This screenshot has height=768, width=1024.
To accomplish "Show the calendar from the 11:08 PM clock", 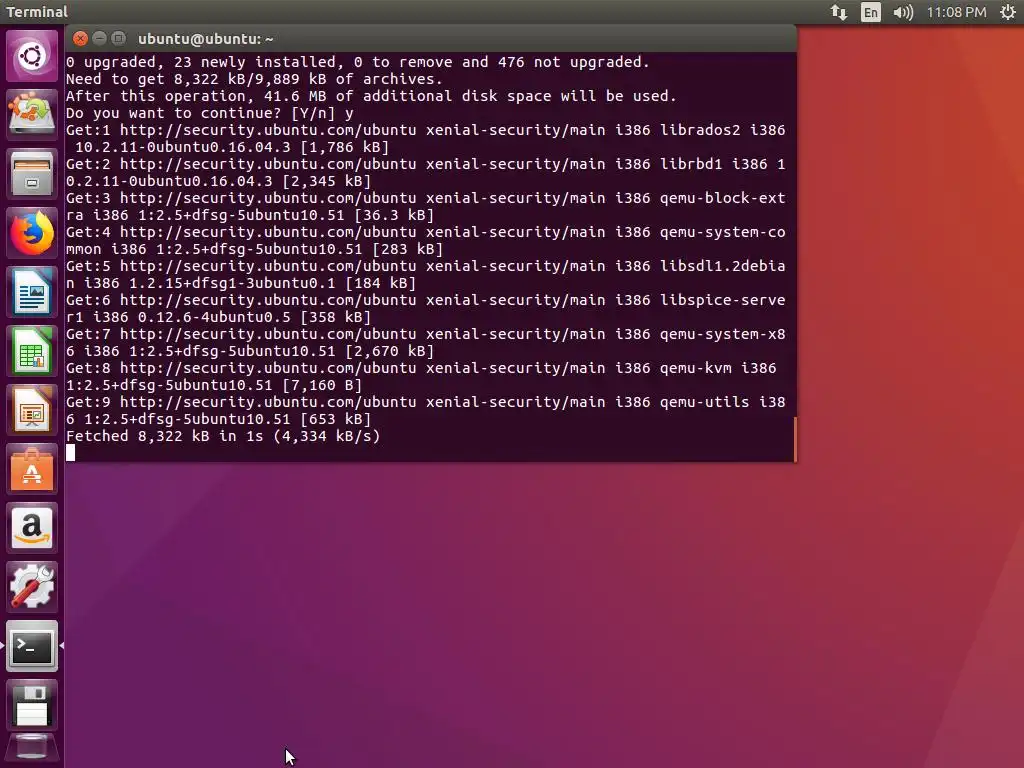I will point(956,12).
